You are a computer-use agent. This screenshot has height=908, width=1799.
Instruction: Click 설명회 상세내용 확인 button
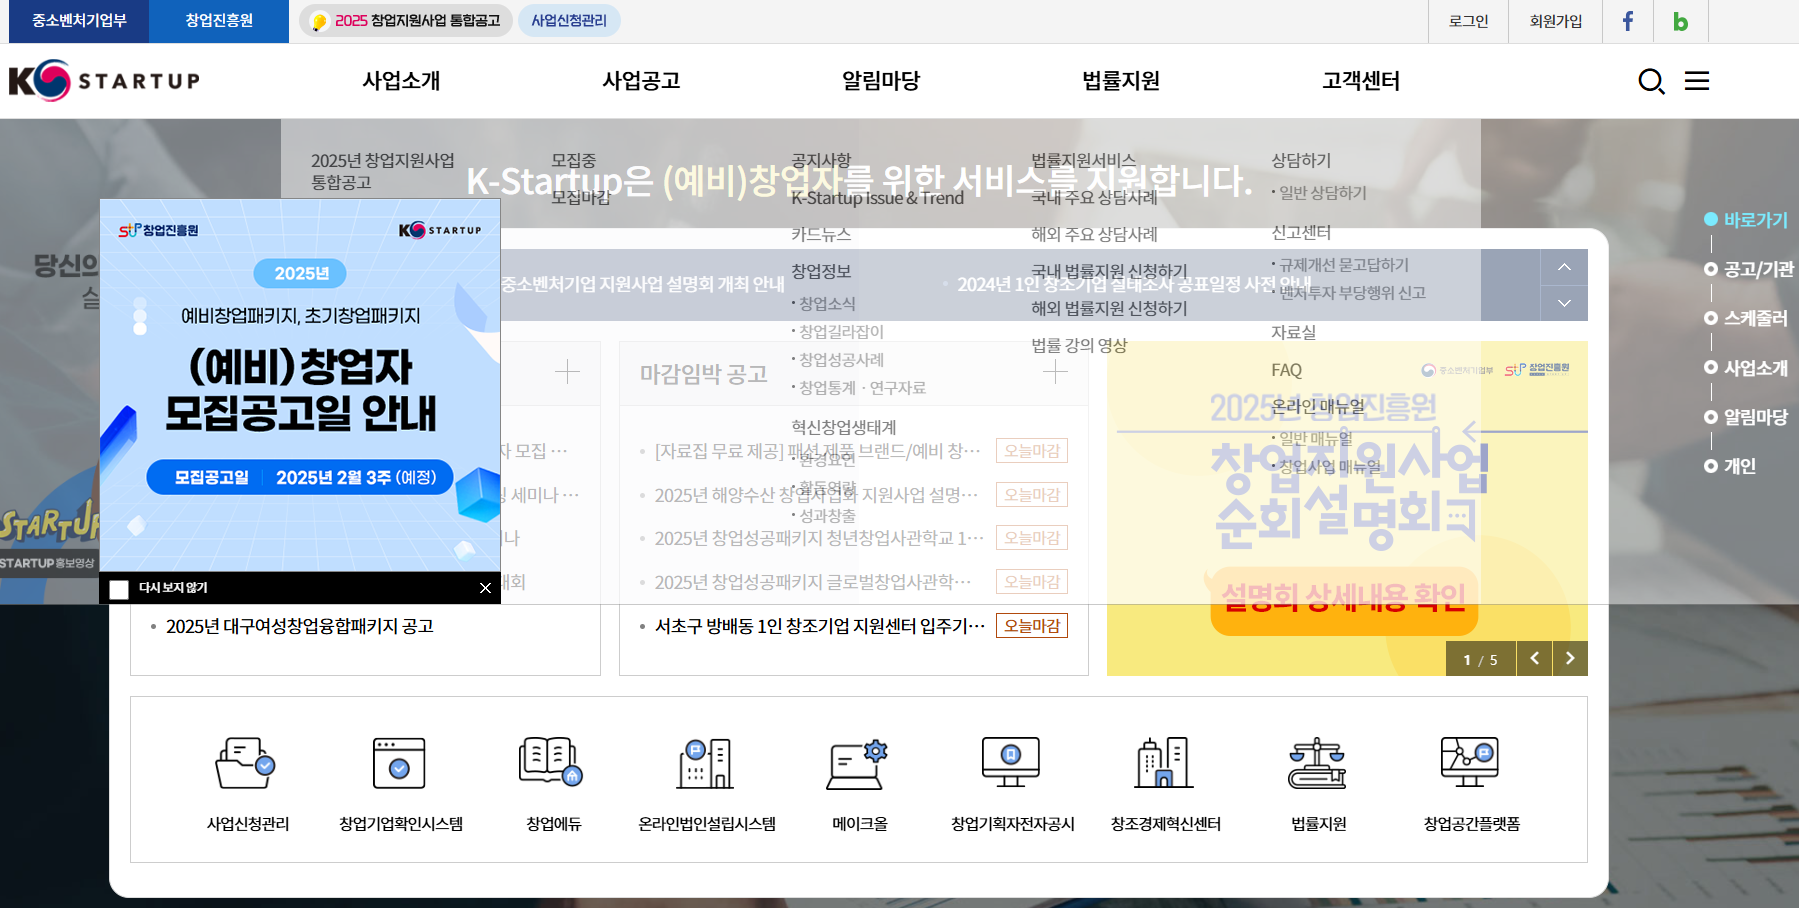point(1344,599)
